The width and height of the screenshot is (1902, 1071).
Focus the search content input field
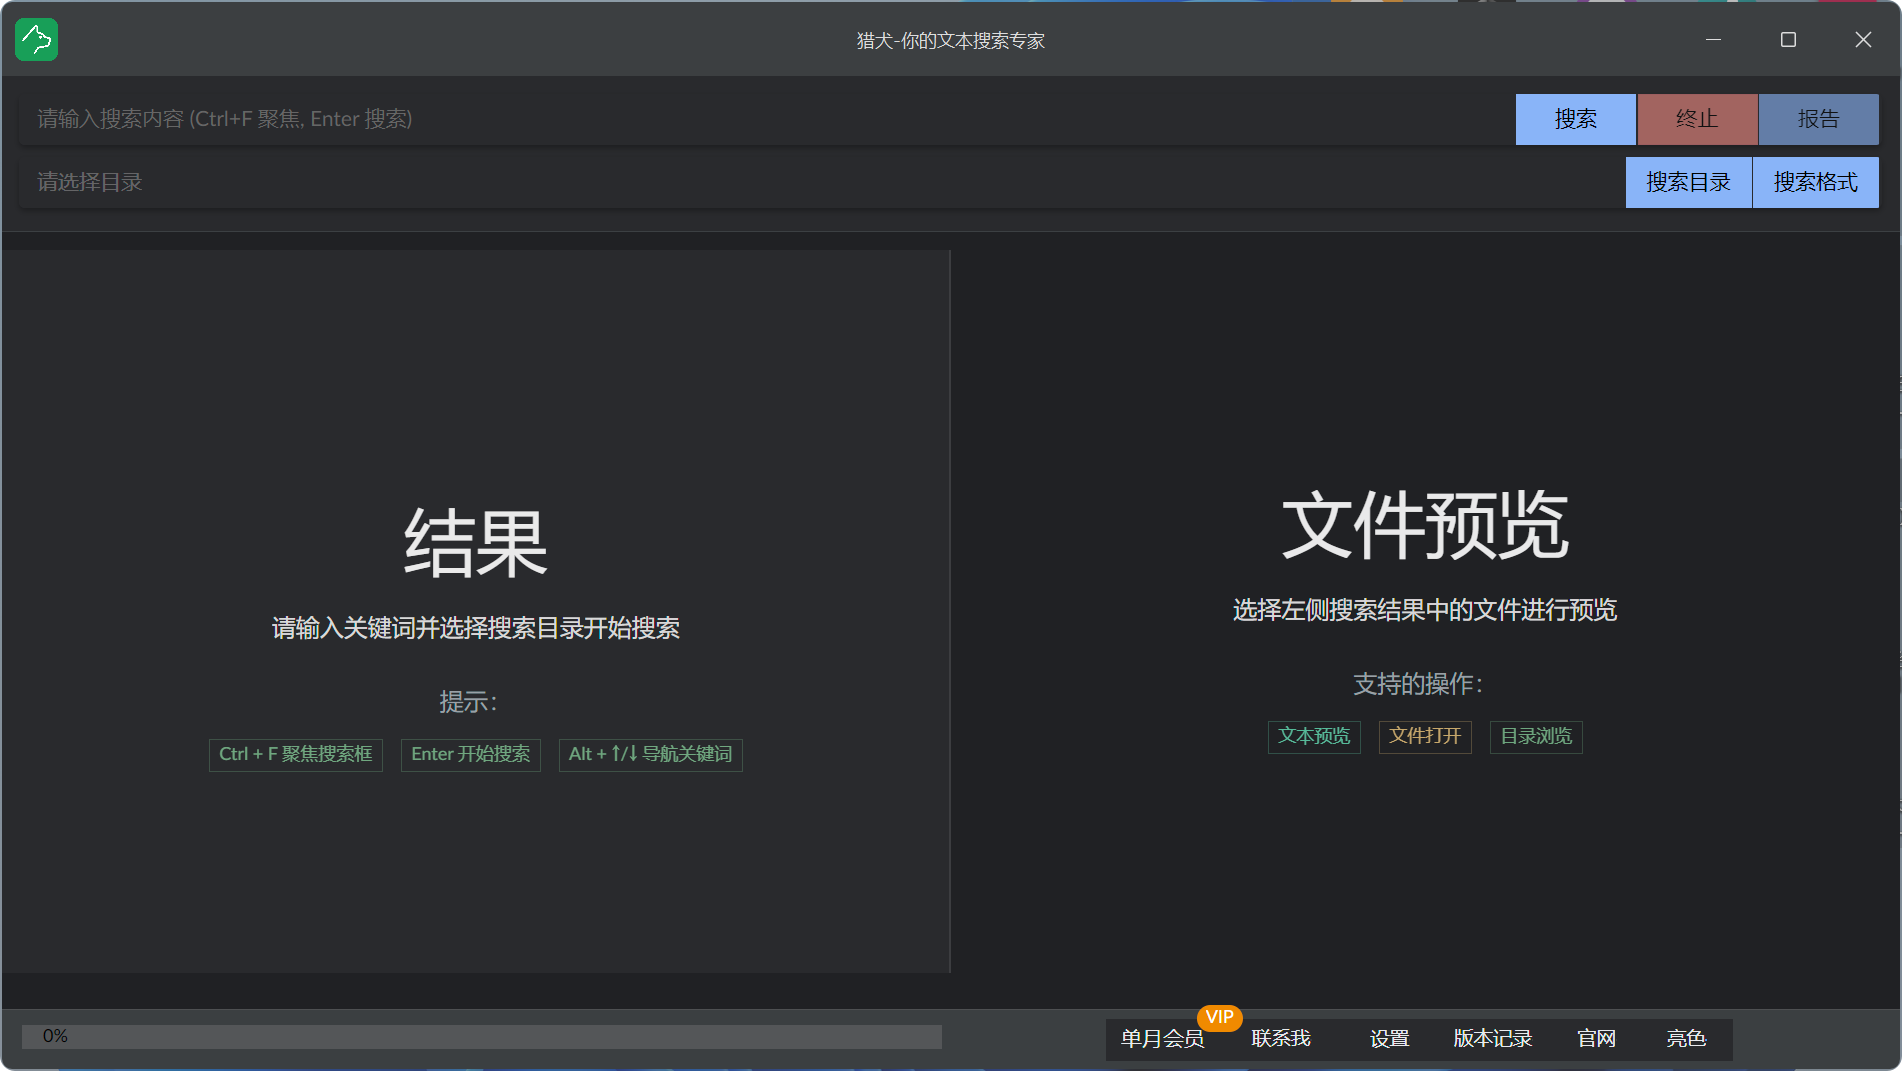pos(760,120)
